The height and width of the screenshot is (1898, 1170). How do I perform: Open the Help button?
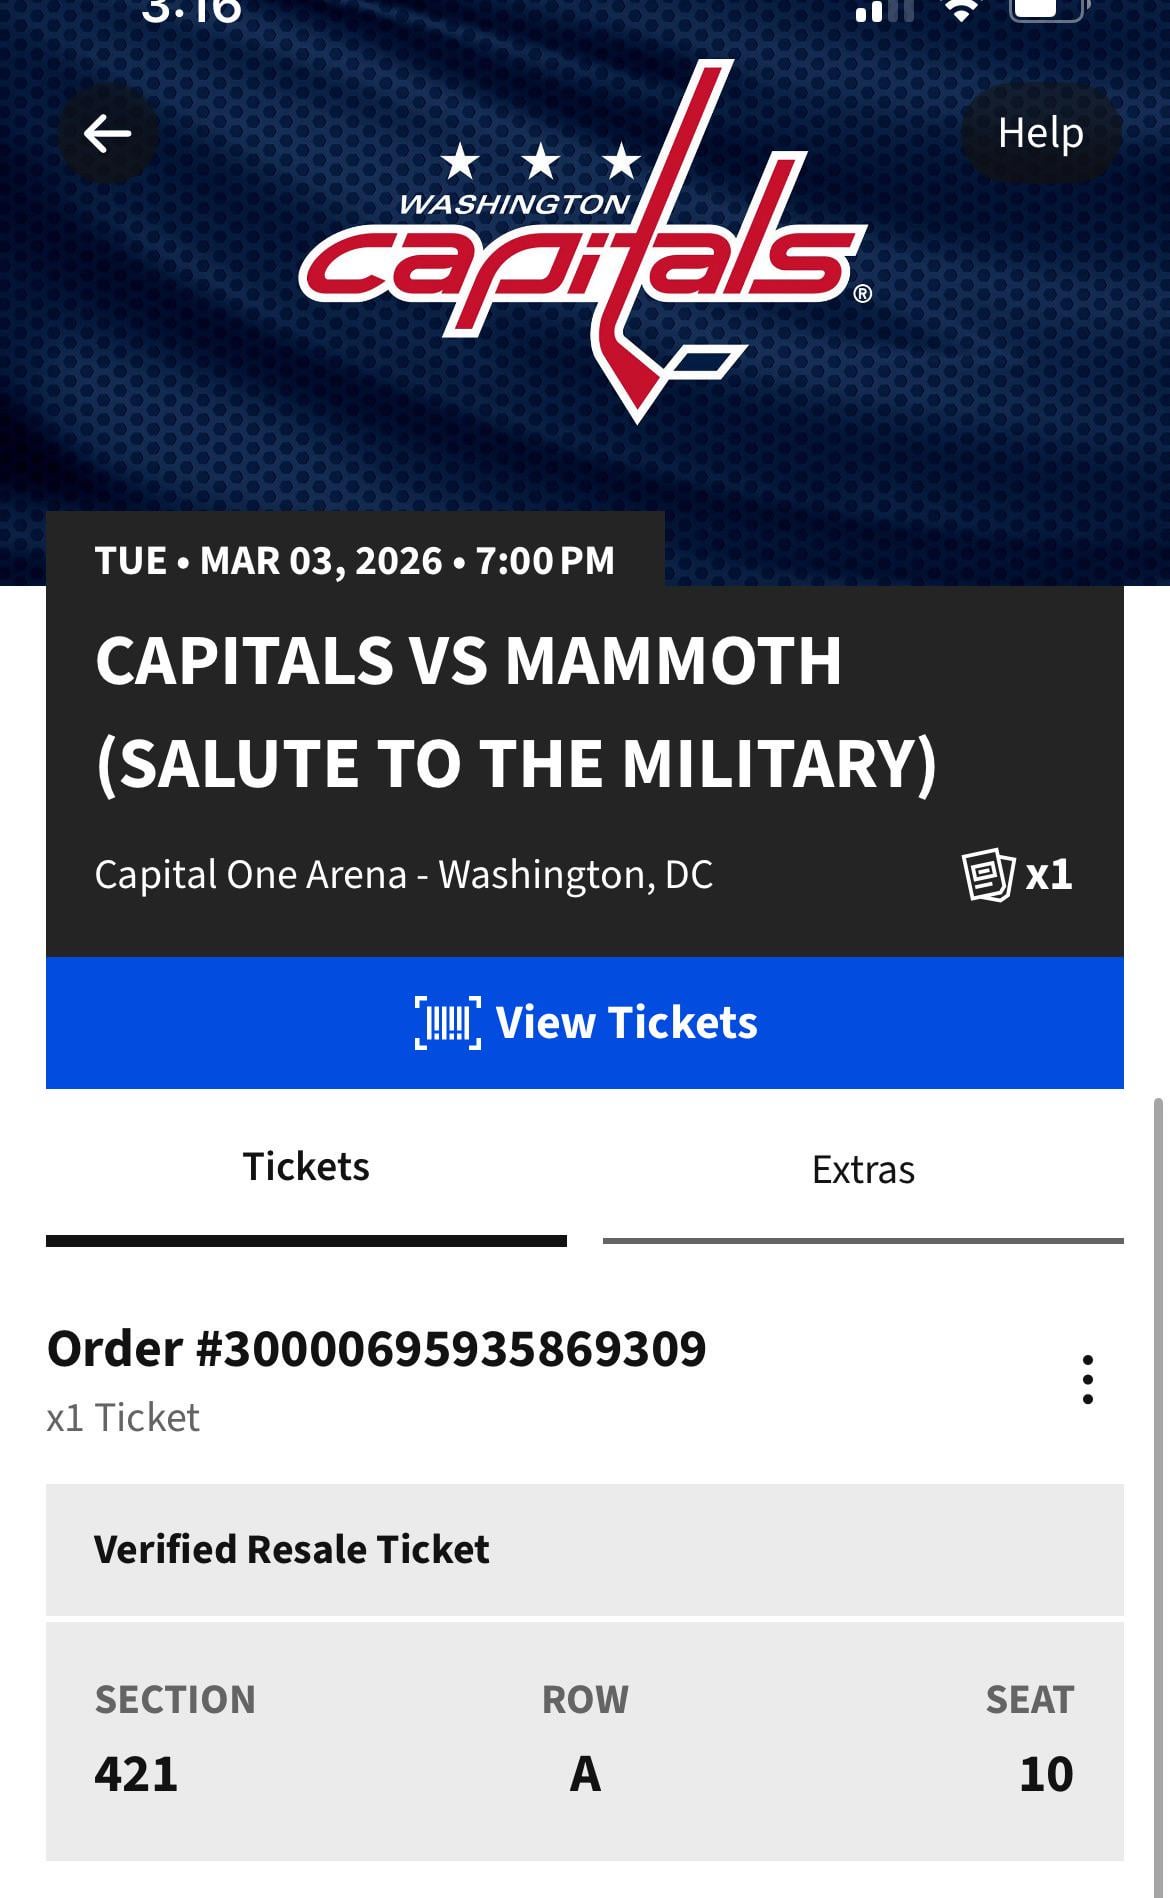(x=1040, y=133)
